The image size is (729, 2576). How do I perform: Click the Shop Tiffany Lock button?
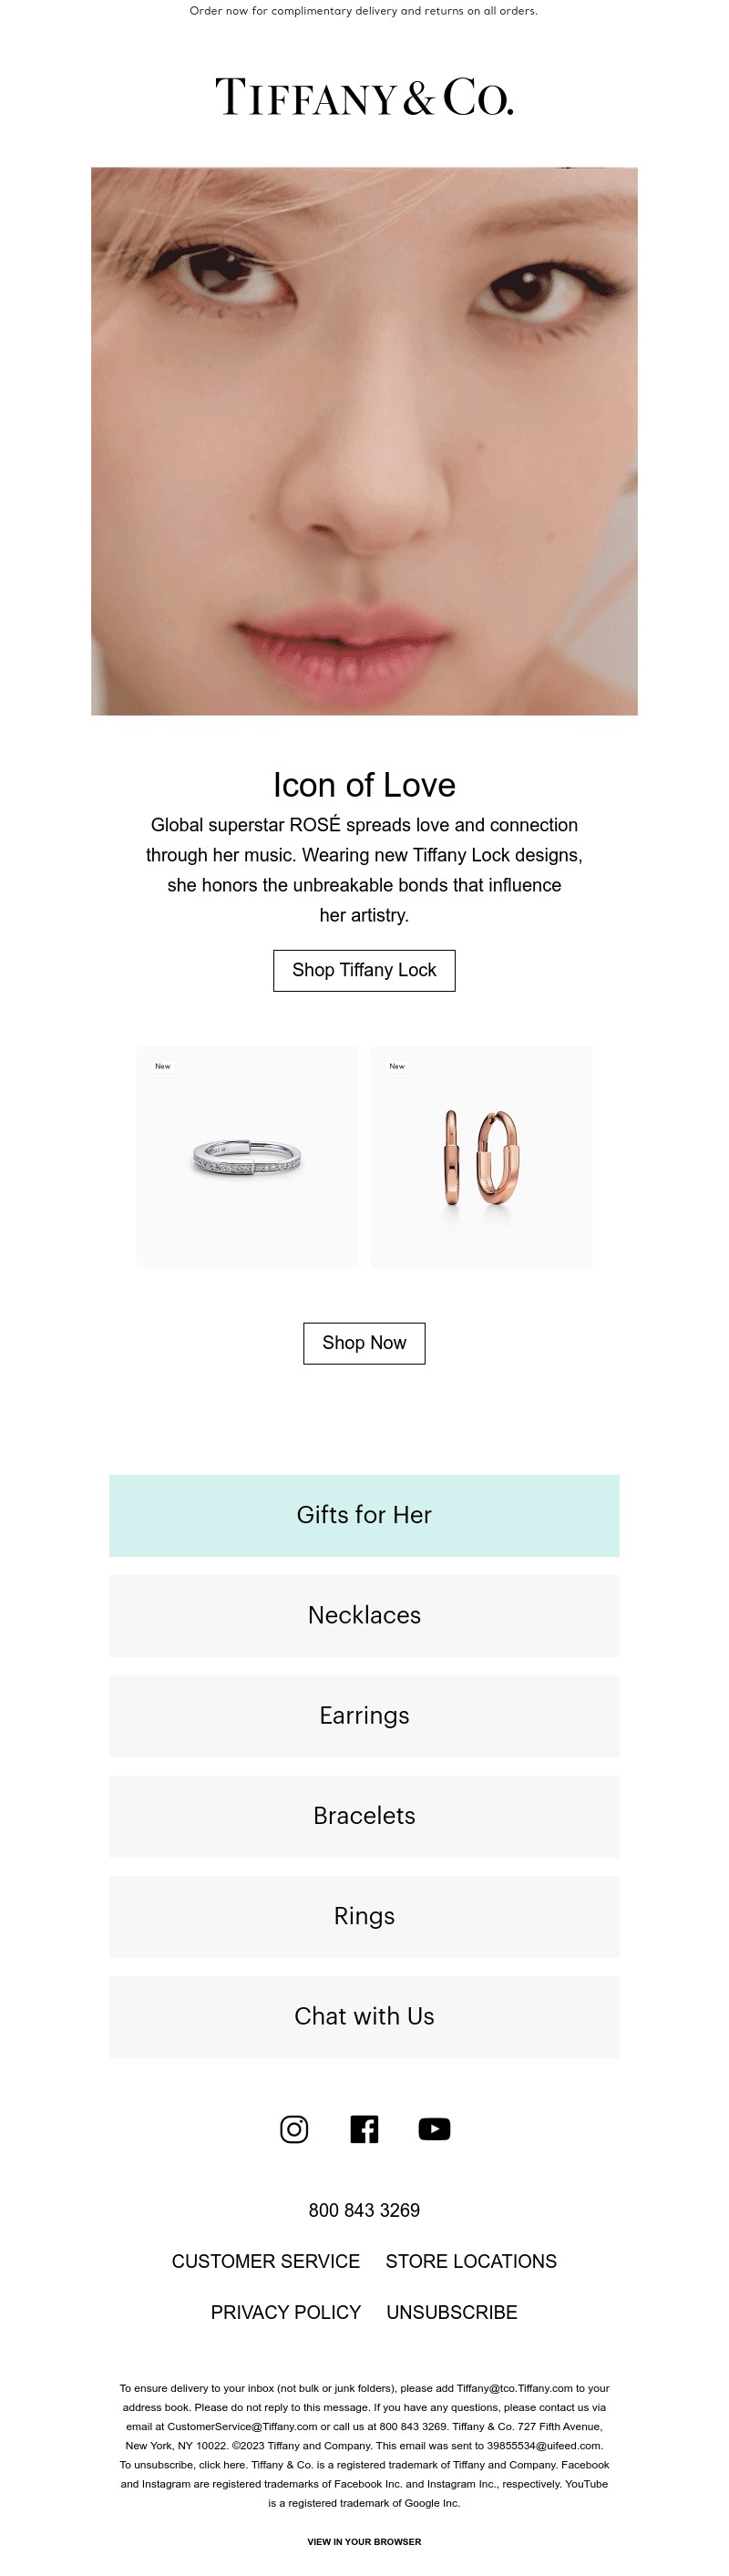pyautogui.click(x=364, y=970)
